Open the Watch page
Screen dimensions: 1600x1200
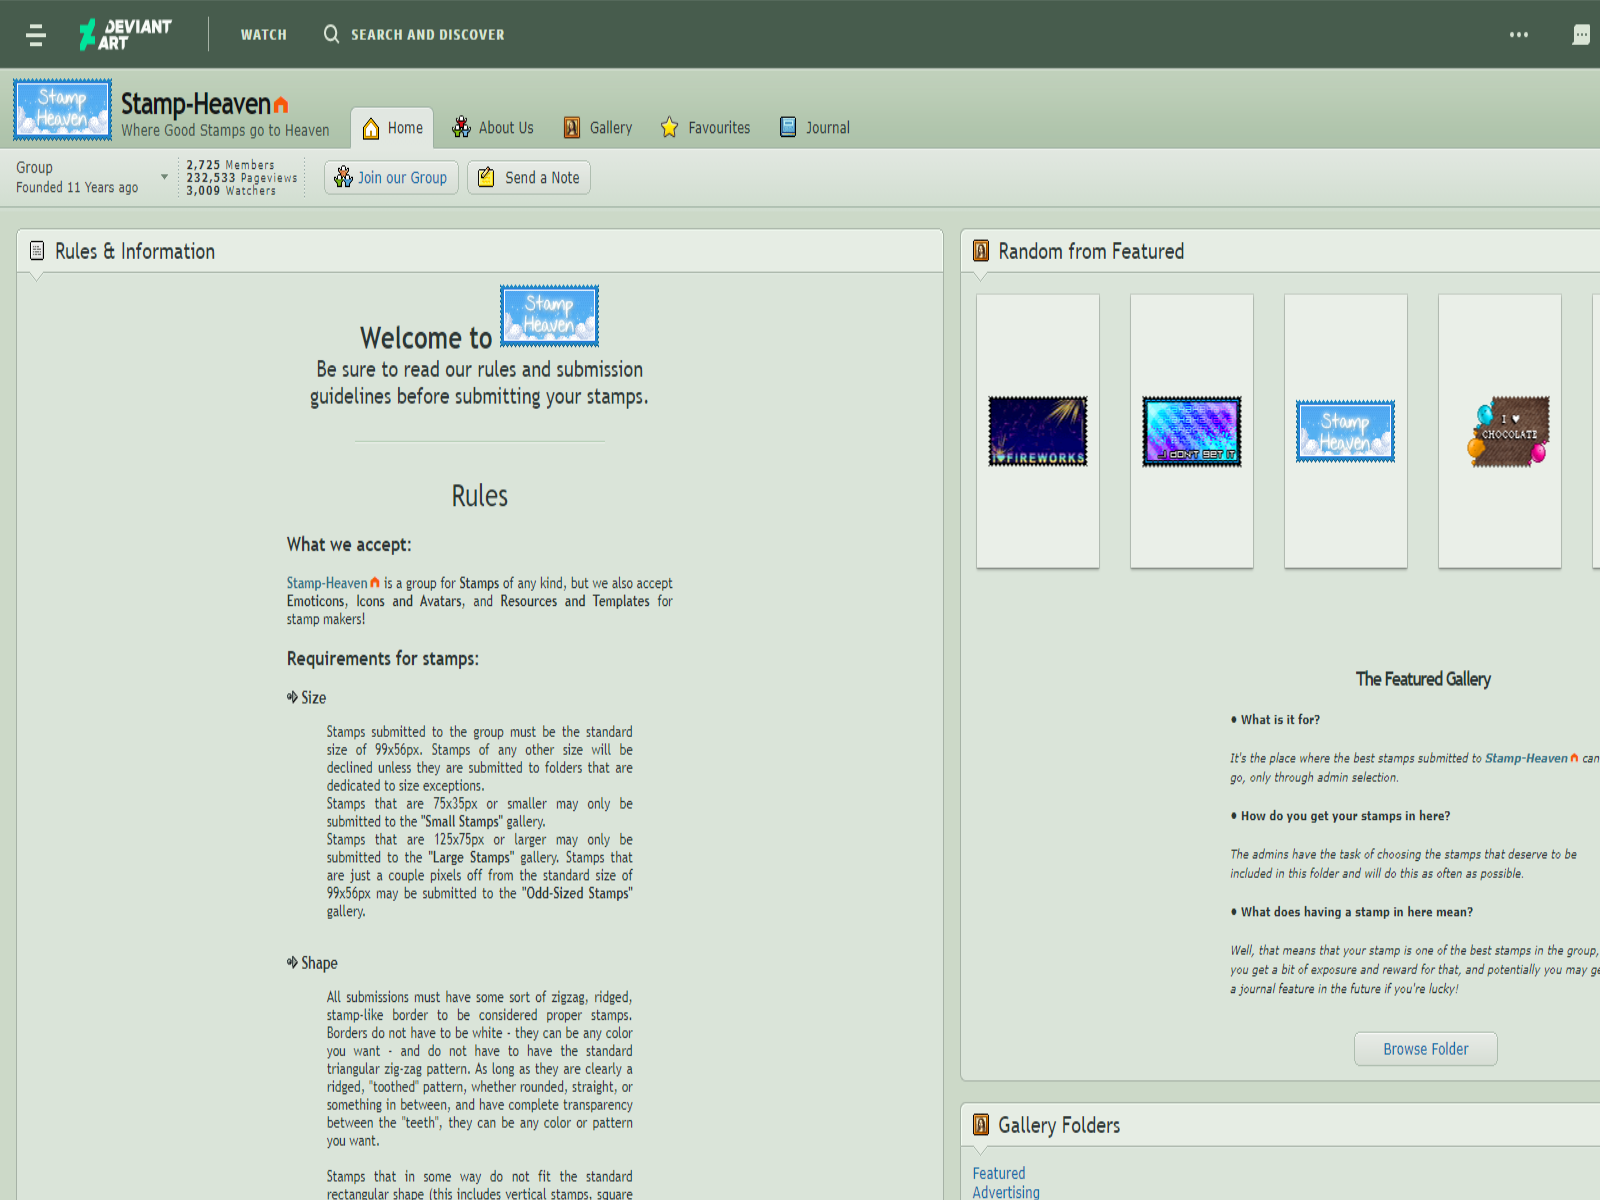[264, 35]
